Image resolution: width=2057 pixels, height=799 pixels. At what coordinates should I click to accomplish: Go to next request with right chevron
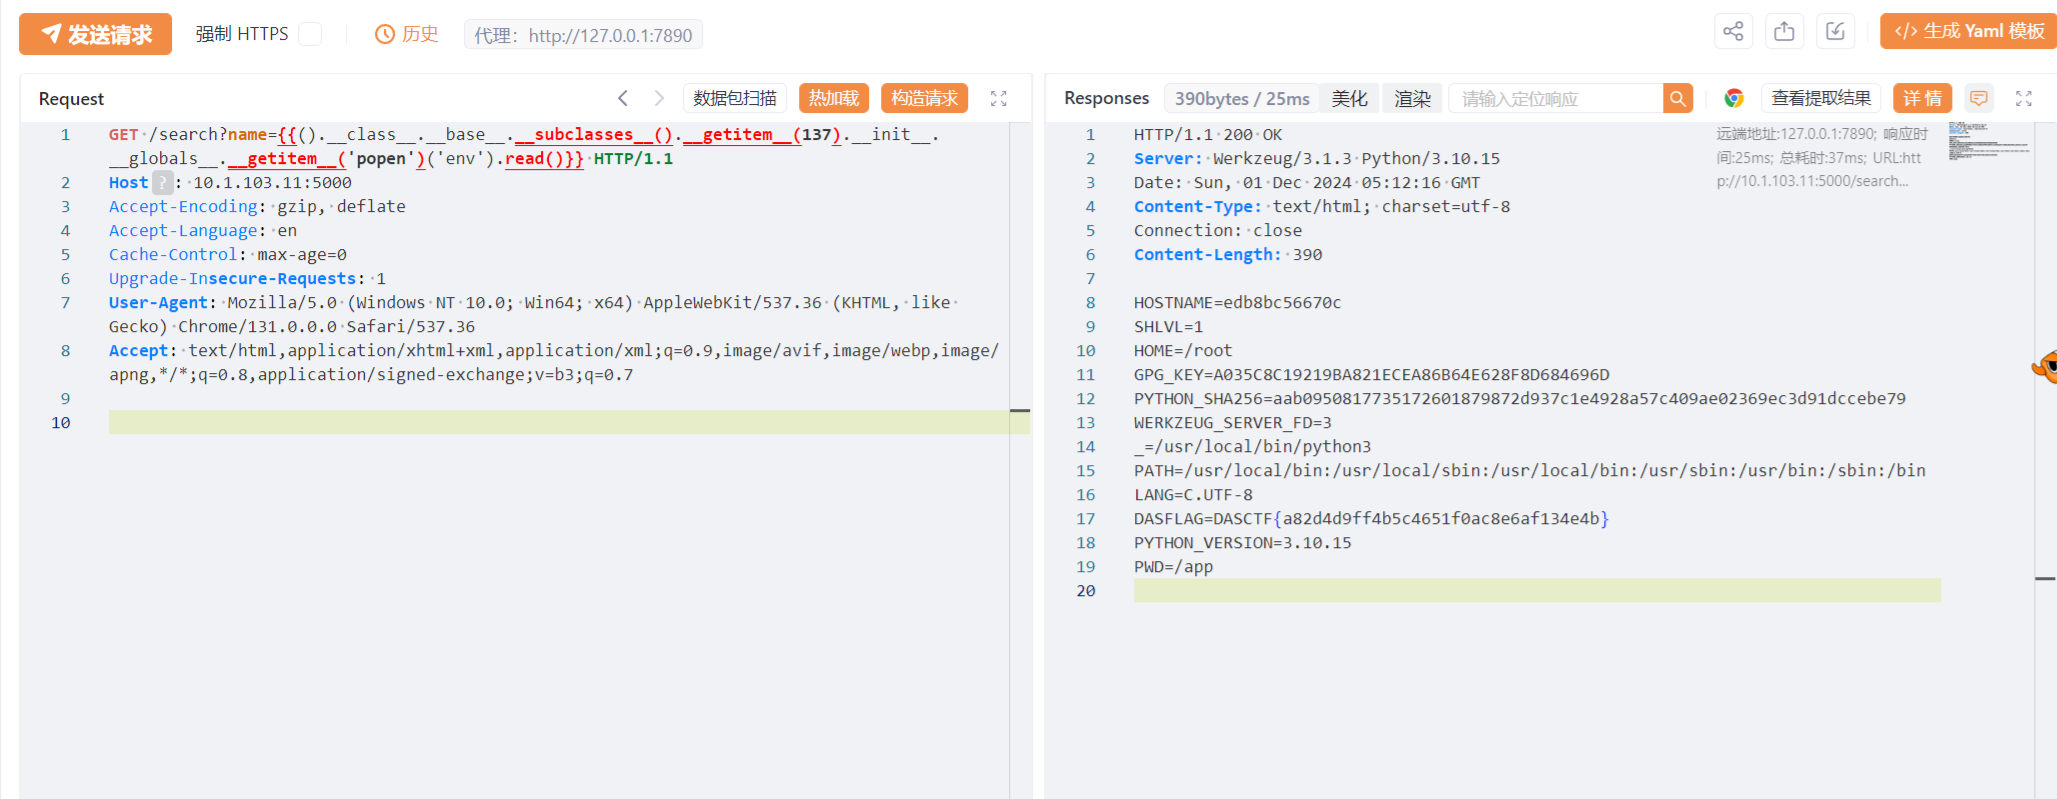point(659,98)
